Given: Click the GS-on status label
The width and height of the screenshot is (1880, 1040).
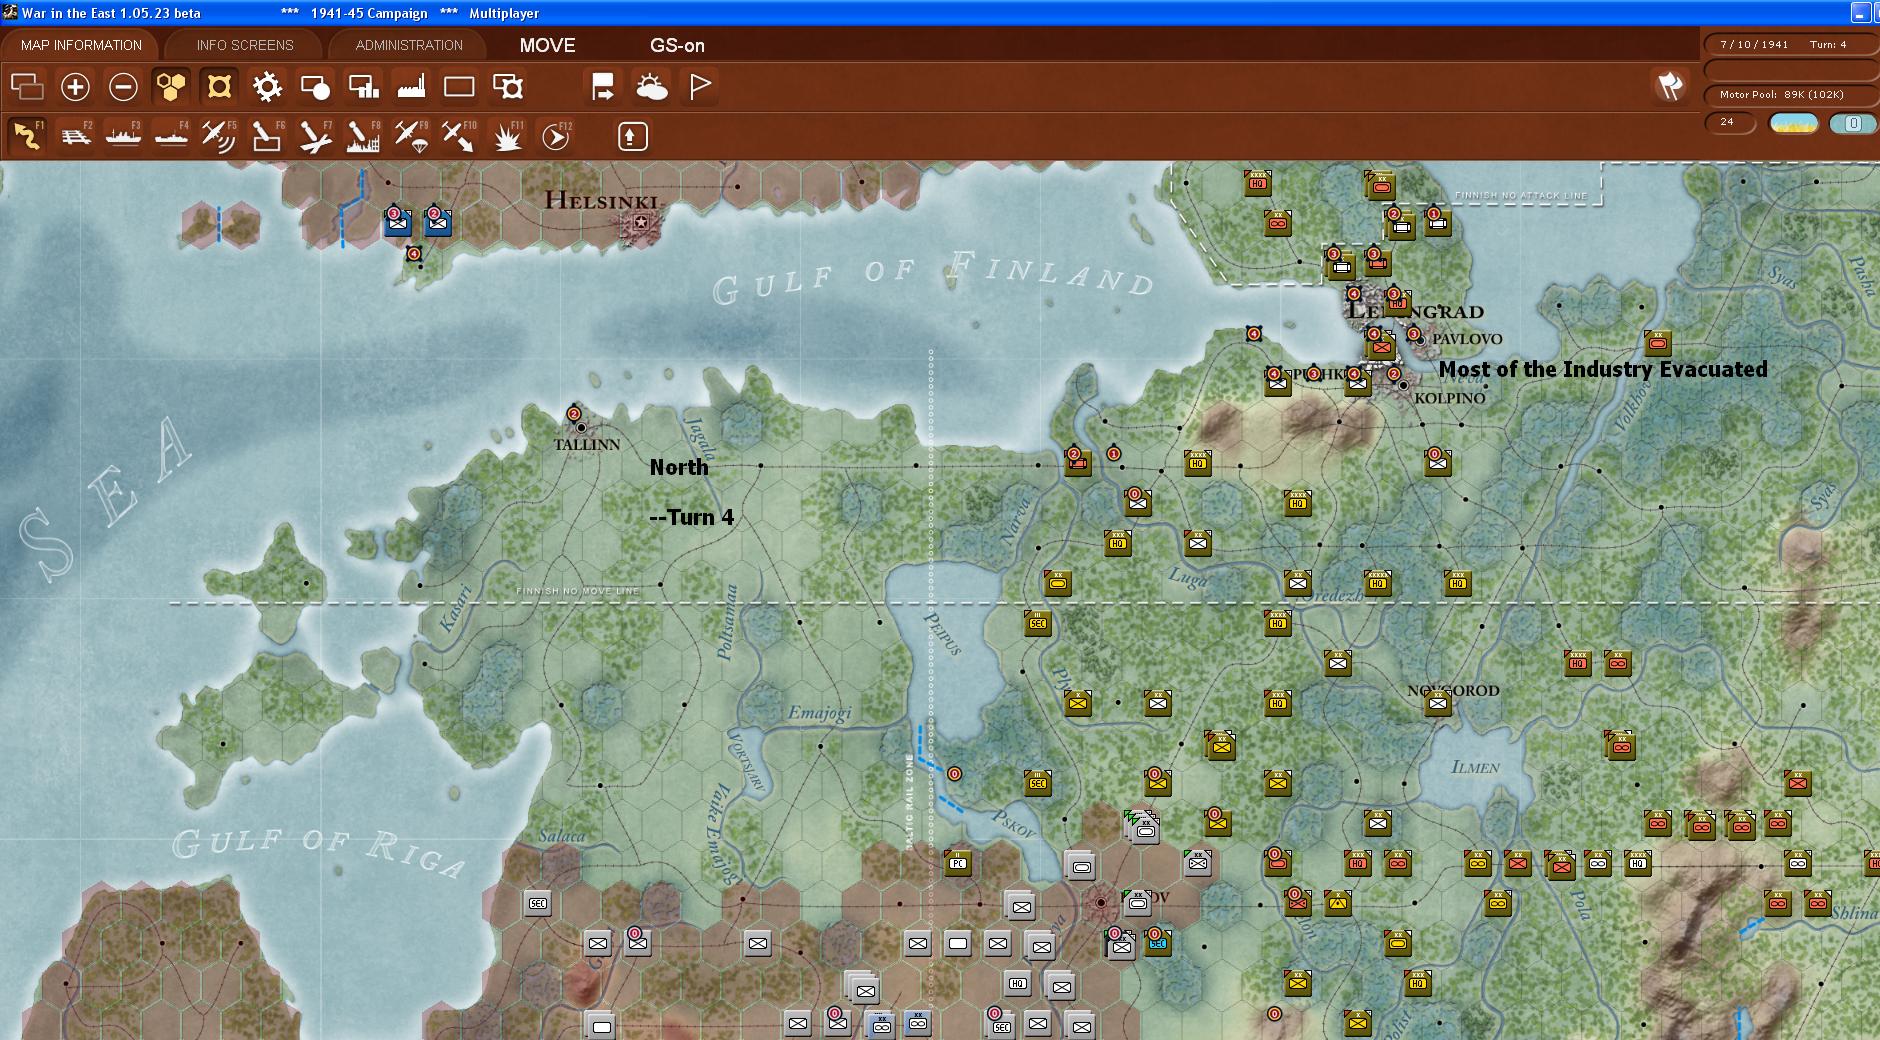Looking at the screenshot, I should [677, 45].
